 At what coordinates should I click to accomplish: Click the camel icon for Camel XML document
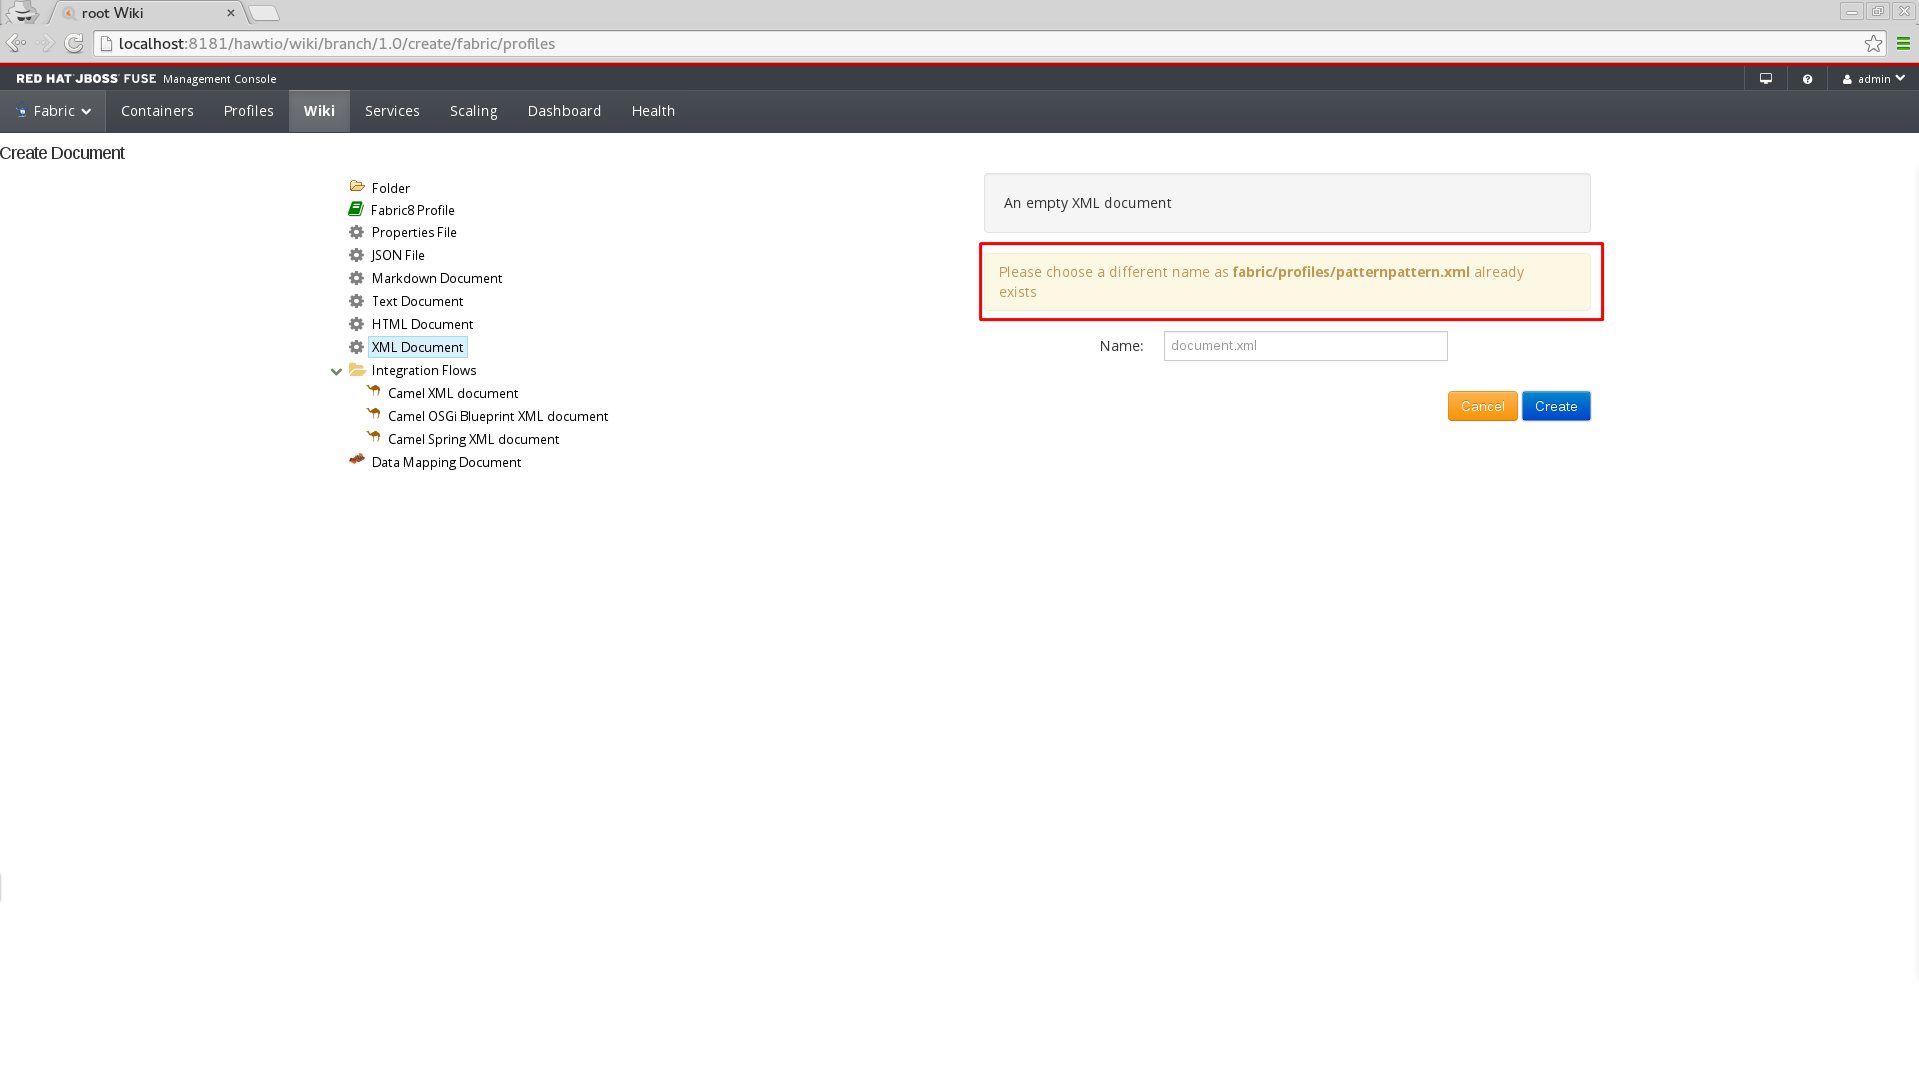373,391
